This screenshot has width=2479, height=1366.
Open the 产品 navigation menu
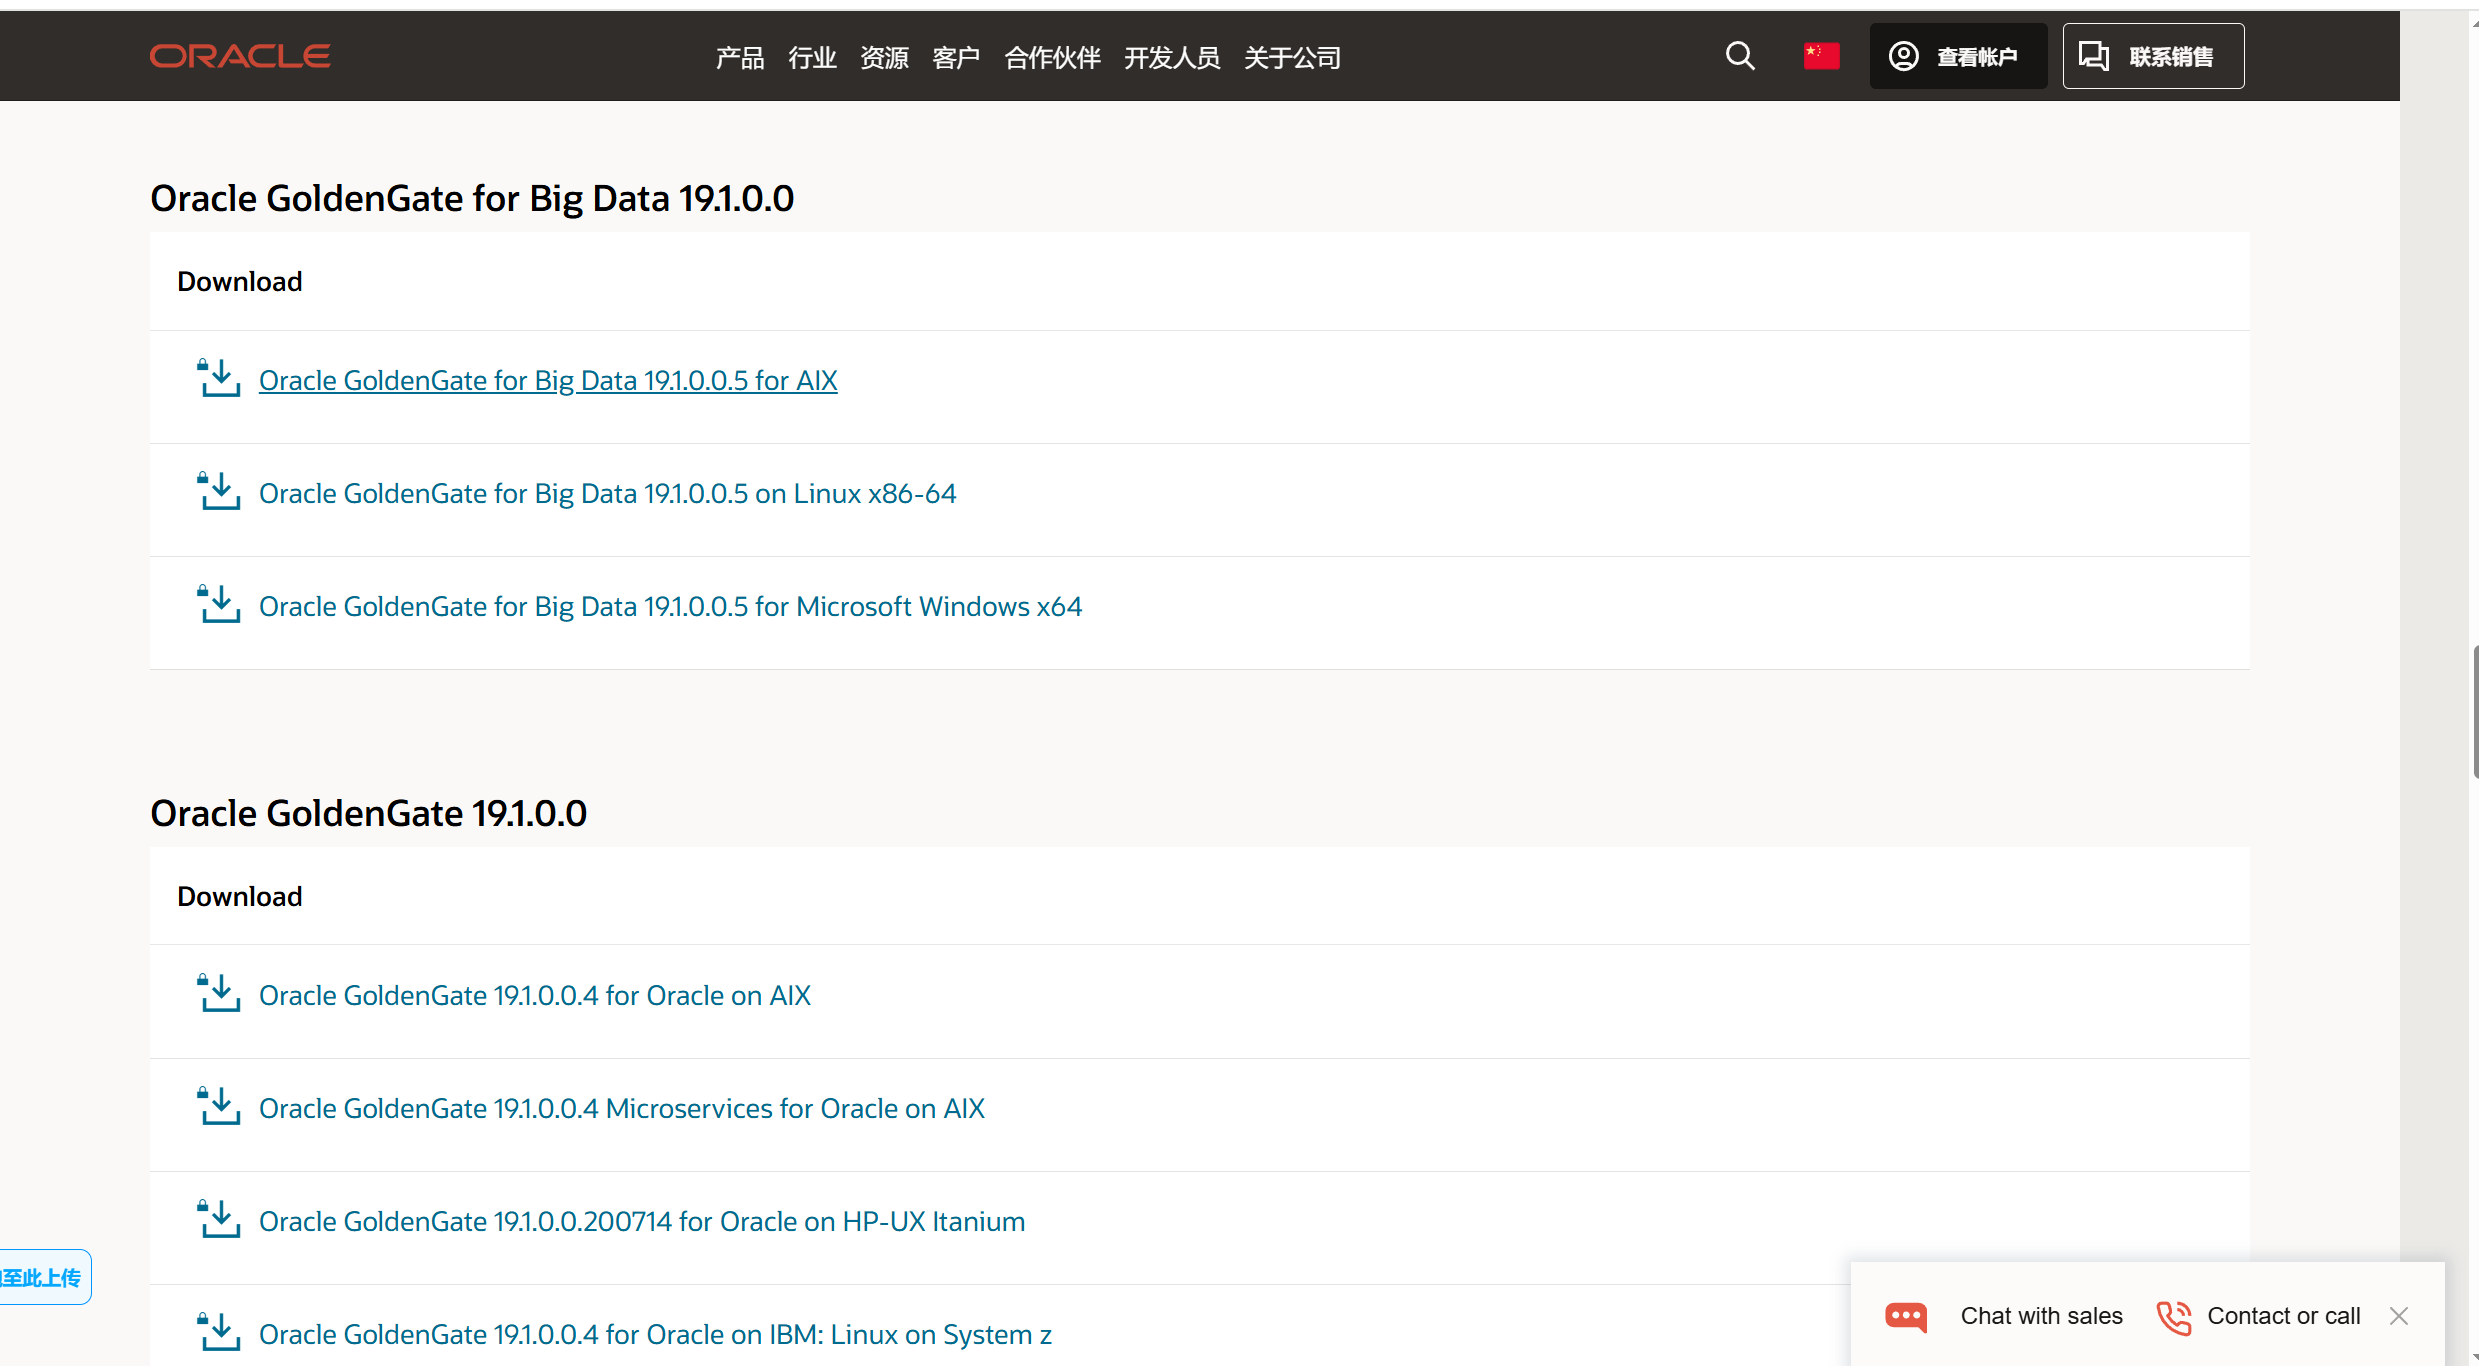click(739, 58)
